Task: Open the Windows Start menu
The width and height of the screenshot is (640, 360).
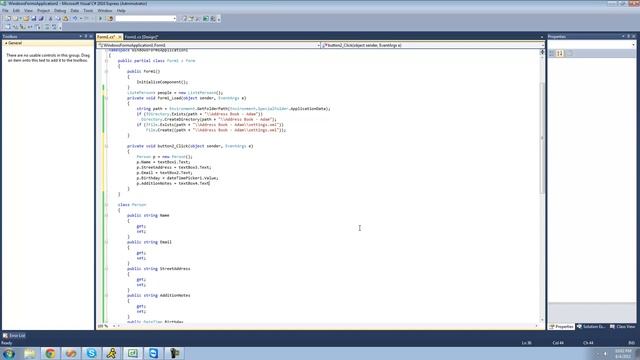Action: tap(9, 353)
